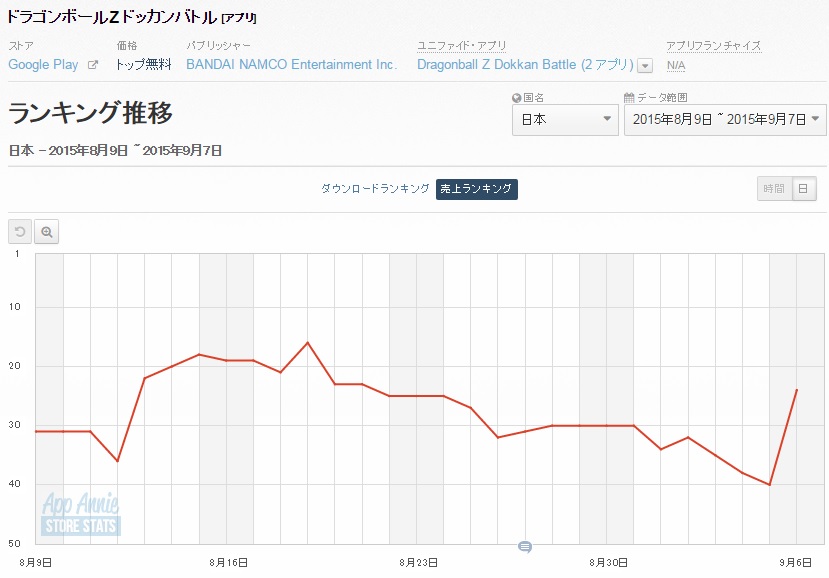Screen dimensions: 829x578
Task: Click the globe icon by 国名
Action: [517, 97]
